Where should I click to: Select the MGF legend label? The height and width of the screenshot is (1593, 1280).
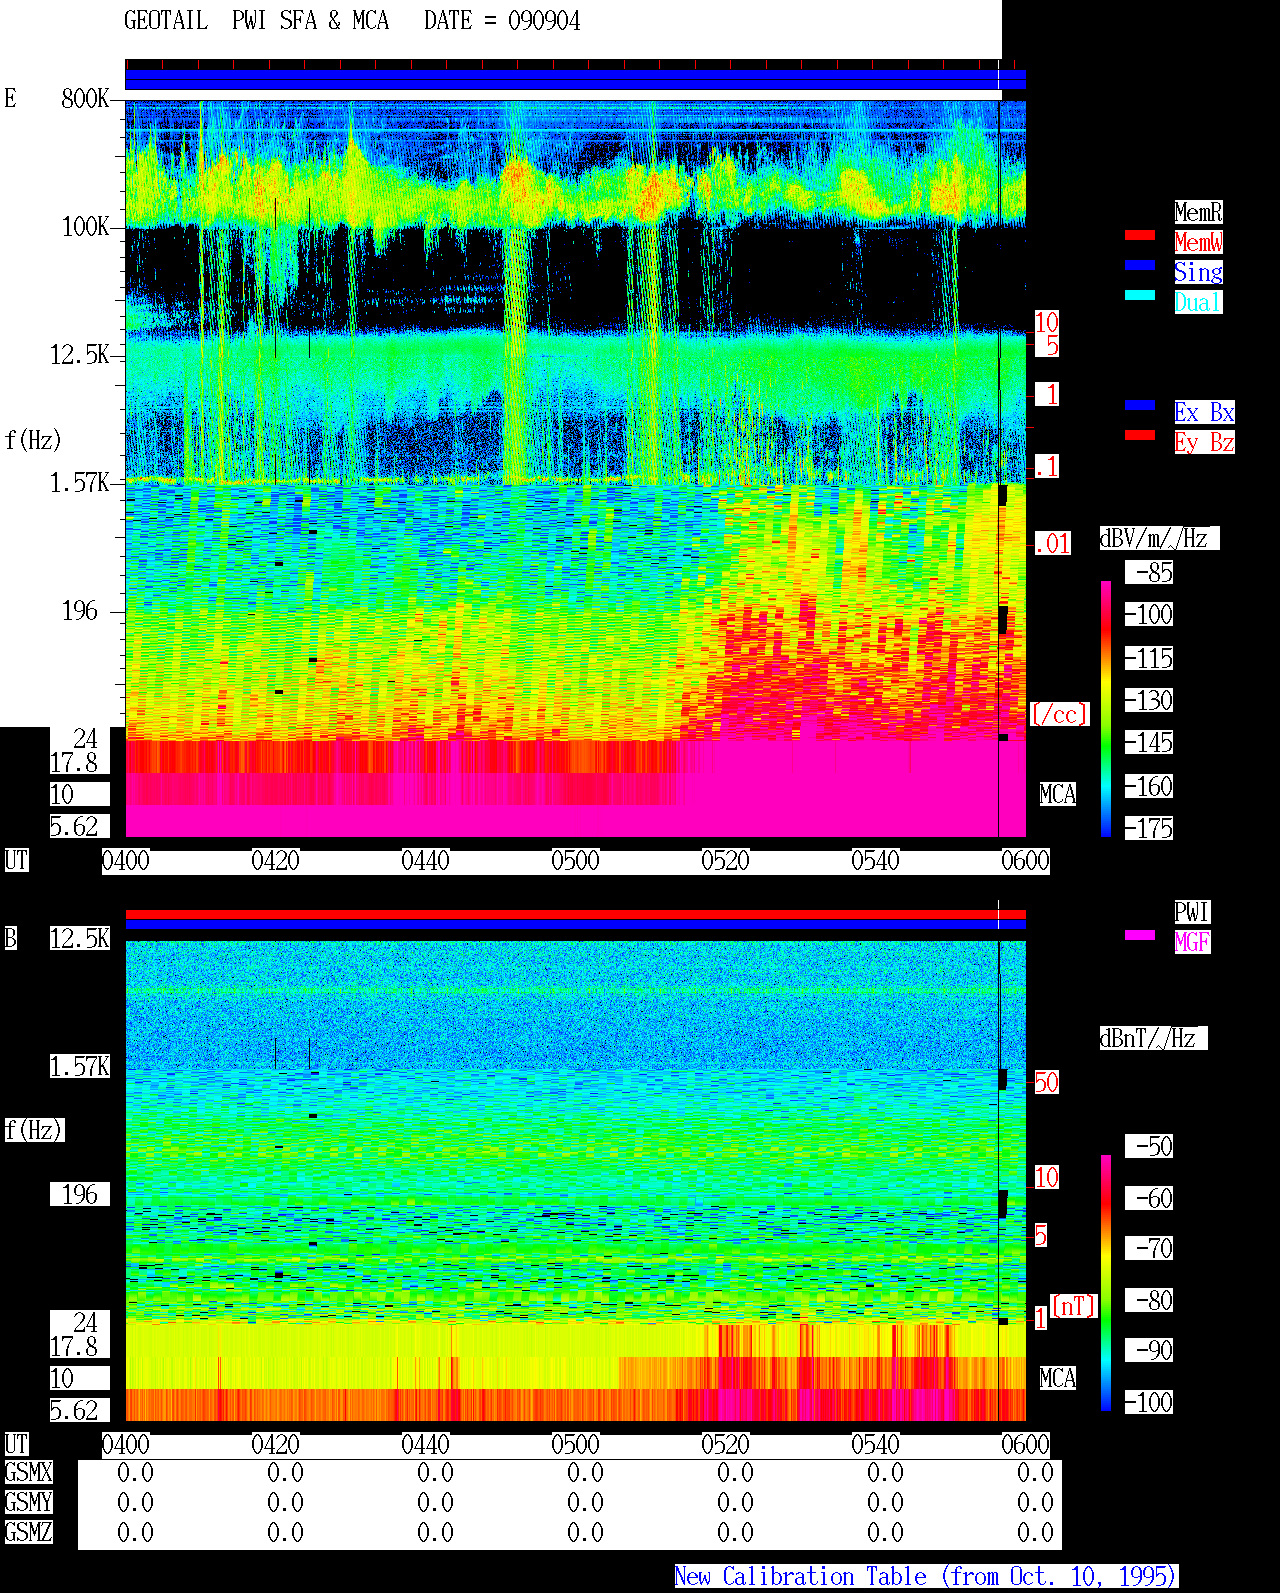coord(1192,942)
